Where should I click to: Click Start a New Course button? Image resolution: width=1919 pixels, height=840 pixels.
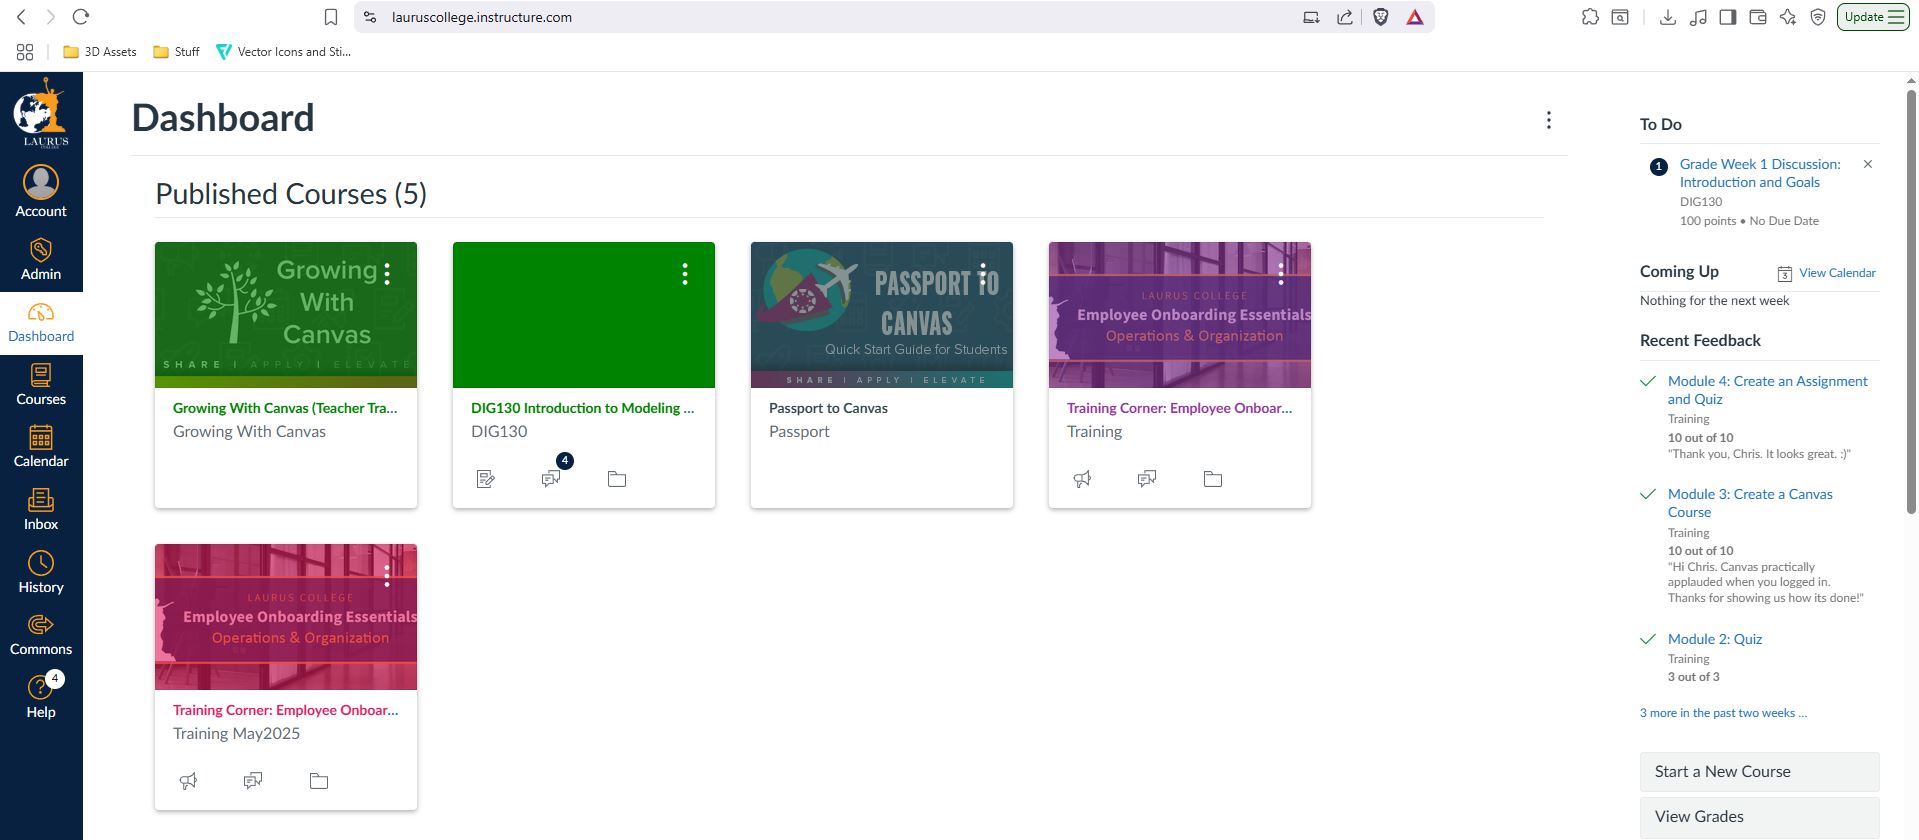pos(1759,772)
